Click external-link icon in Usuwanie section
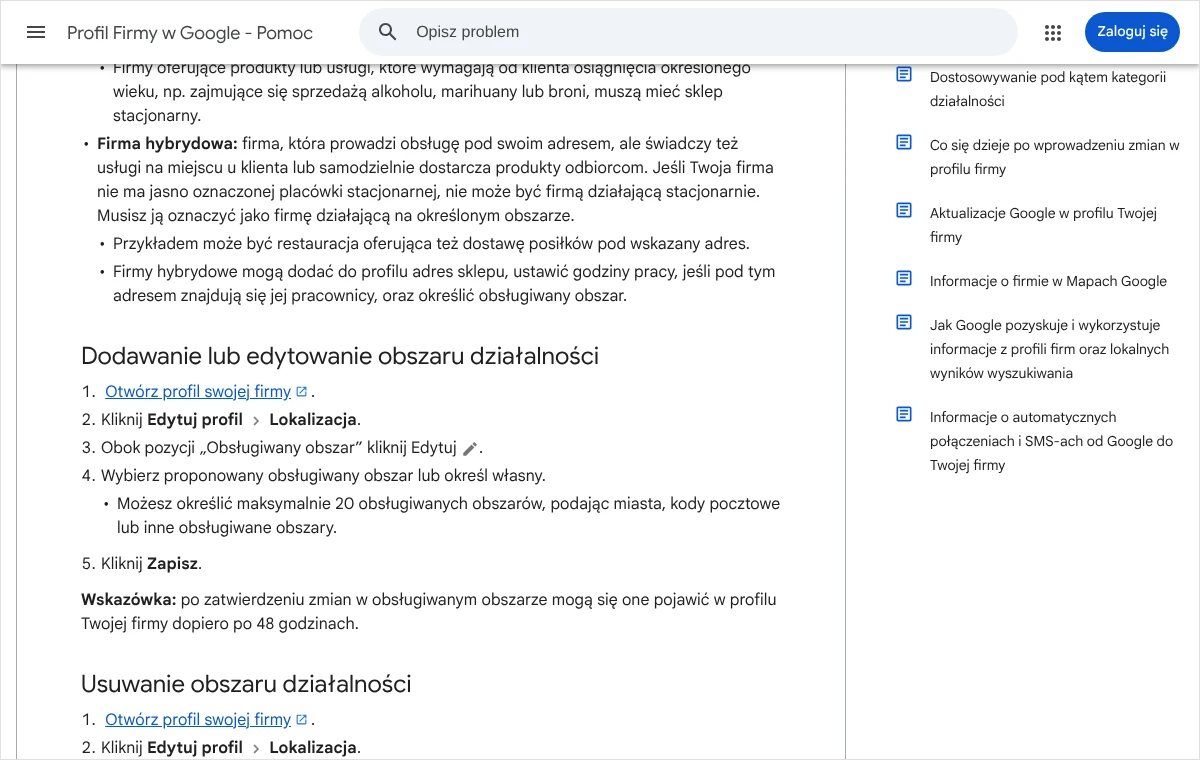The image size is (1200, 760). coord(302,720)
